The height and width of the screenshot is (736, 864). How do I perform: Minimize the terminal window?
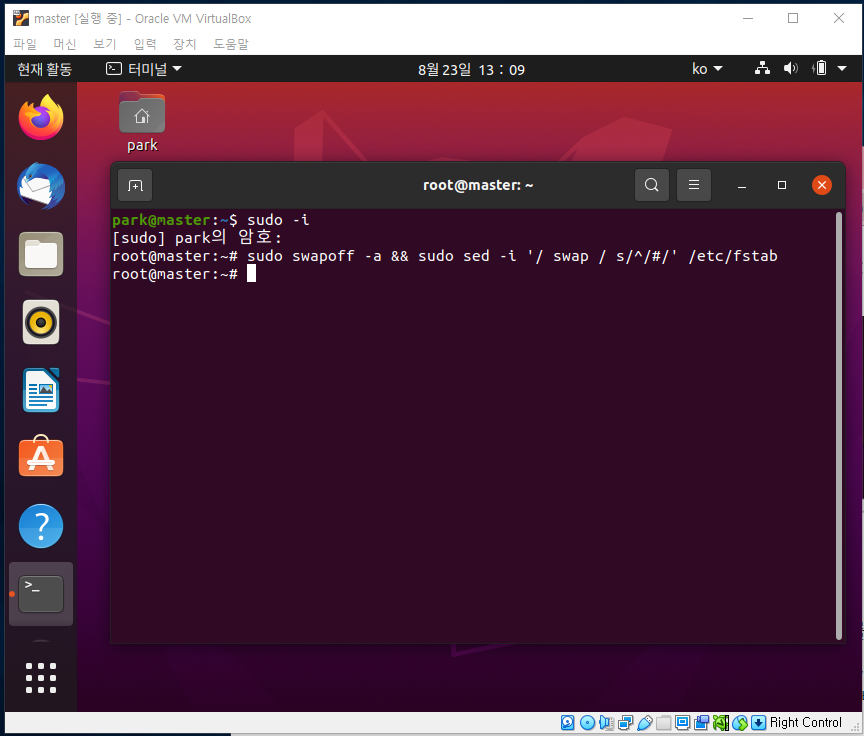point(742,185)
